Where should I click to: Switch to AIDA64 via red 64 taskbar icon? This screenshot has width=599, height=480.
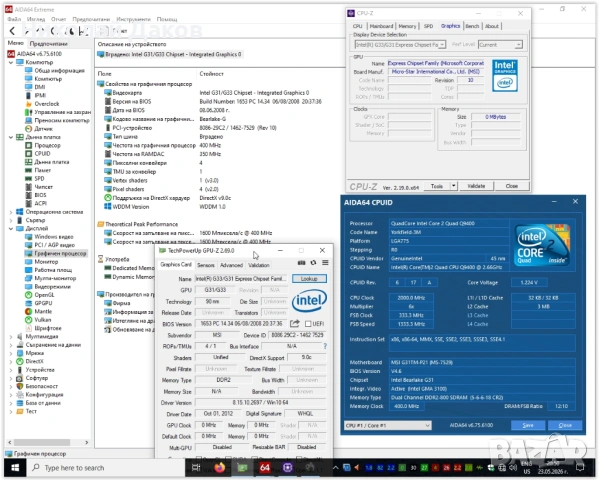[x=265, y=468]
